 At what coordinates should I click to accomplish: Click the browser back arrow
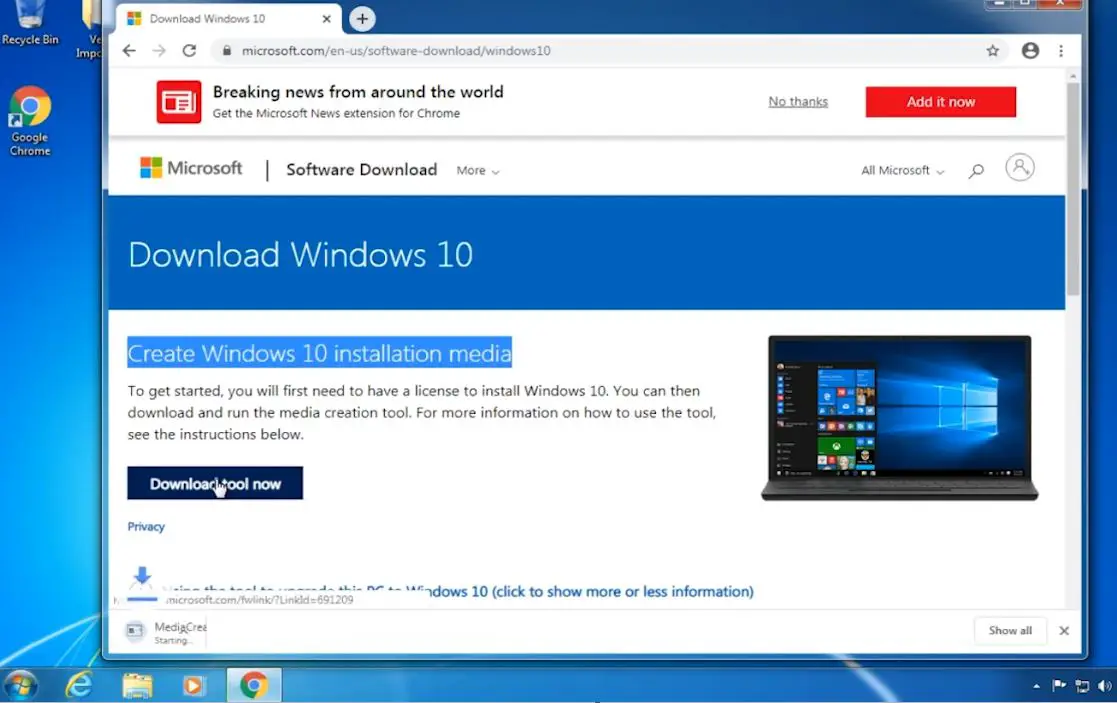pos(129,51)
